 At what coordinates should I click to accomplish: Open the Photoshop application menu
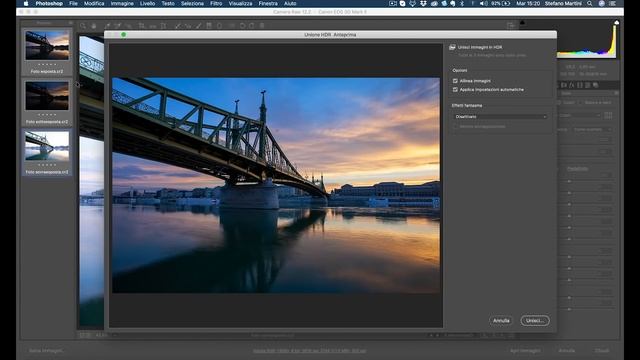tap(49, 3)
